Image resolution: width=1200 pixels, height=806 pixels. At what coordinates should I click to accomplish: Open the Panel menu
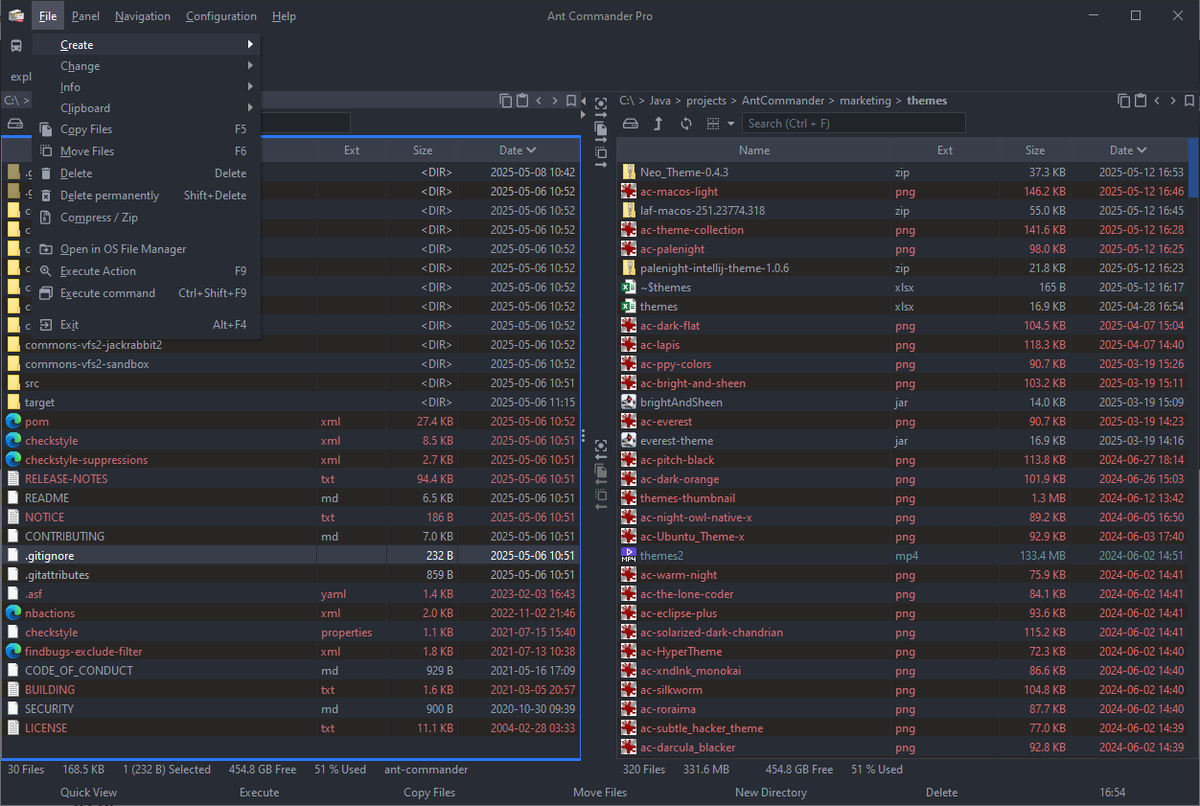[86, 16]
